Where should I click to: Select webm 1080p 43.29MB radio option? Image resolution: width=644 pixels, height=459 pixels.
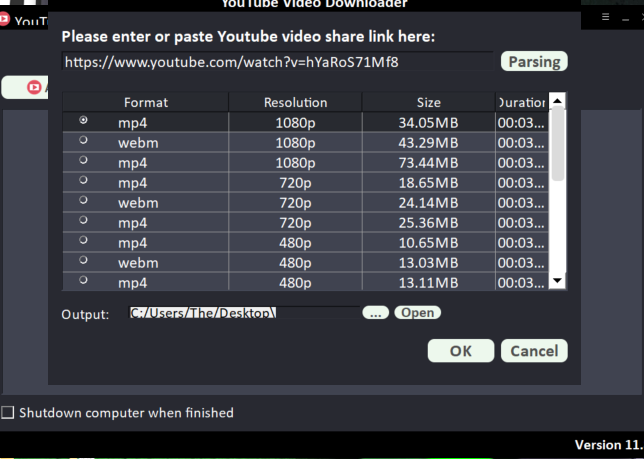click(83, 141)
